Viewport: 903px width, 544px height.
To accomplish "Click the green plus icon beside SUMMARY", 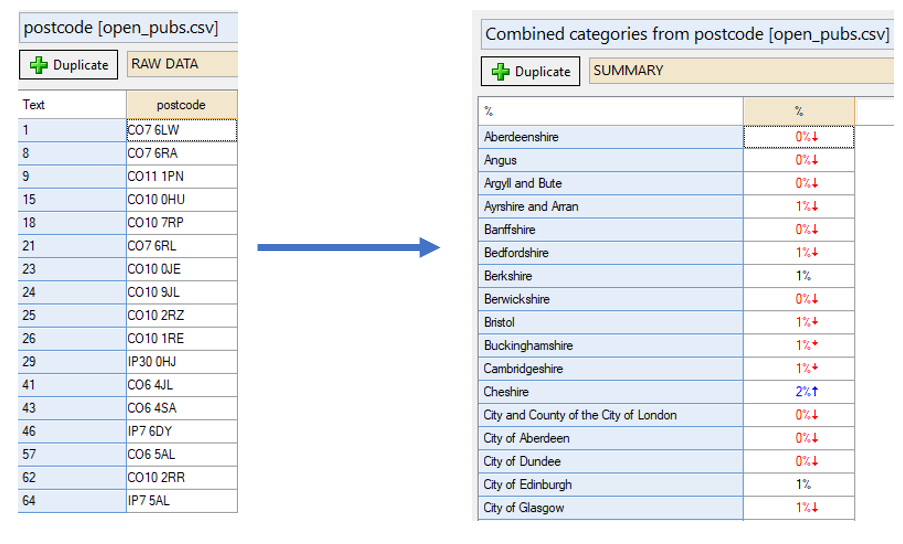I will coord(500,71).
